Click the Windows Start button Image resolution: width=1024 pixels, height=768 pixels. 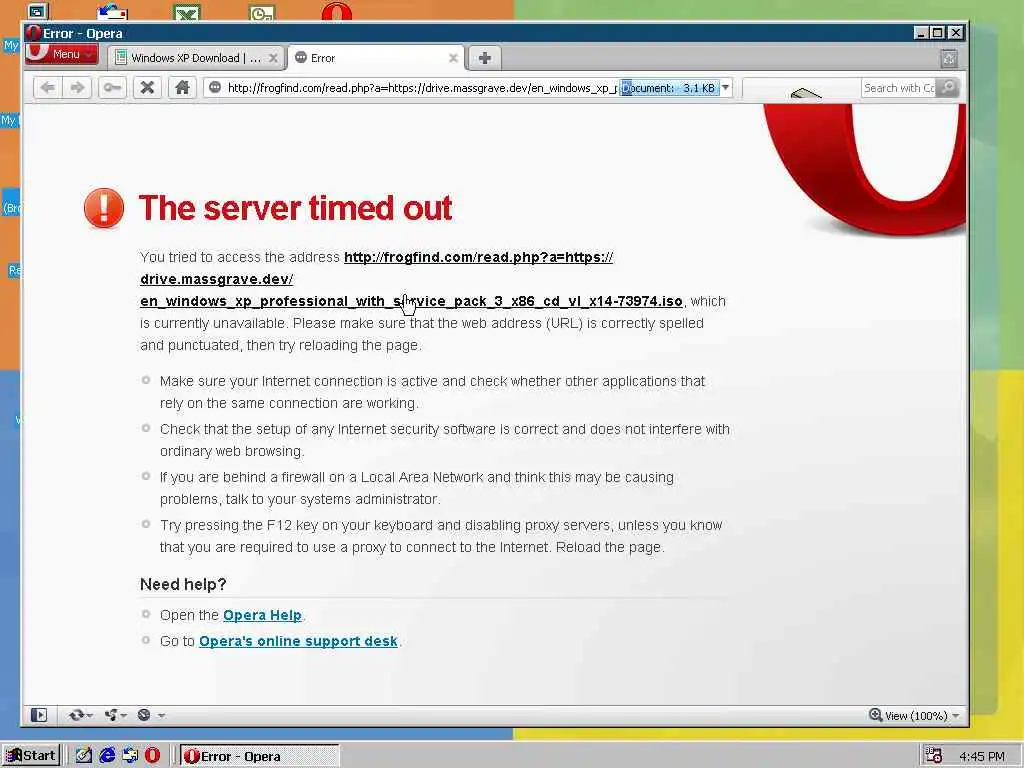point(31,756)
